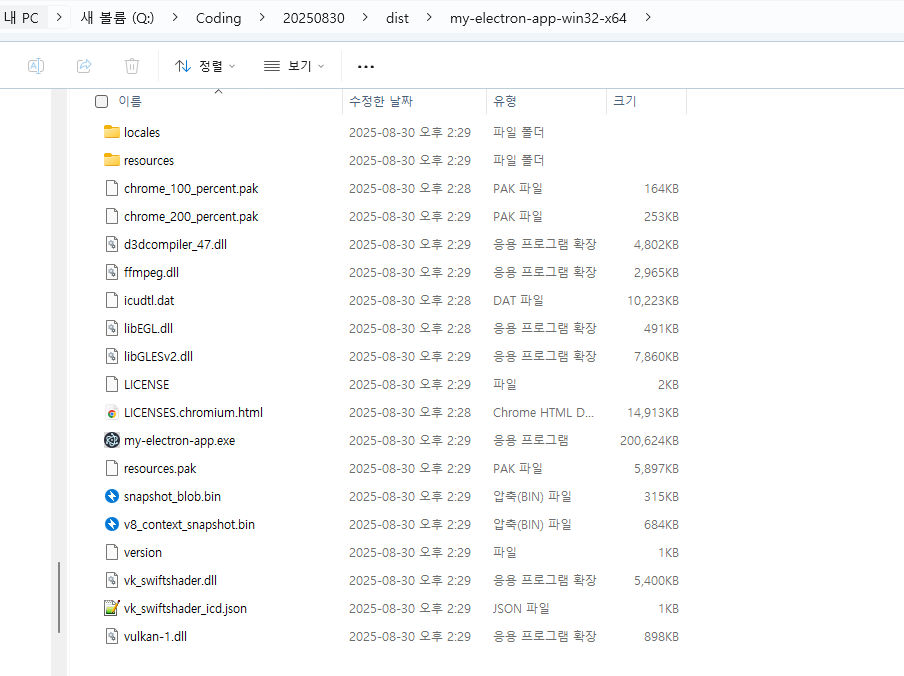Image resolution: width=904 pixels, height=676 pixels.
Task: Open the 정렬 sort dropdown
Action: click(x=205, y=66)
